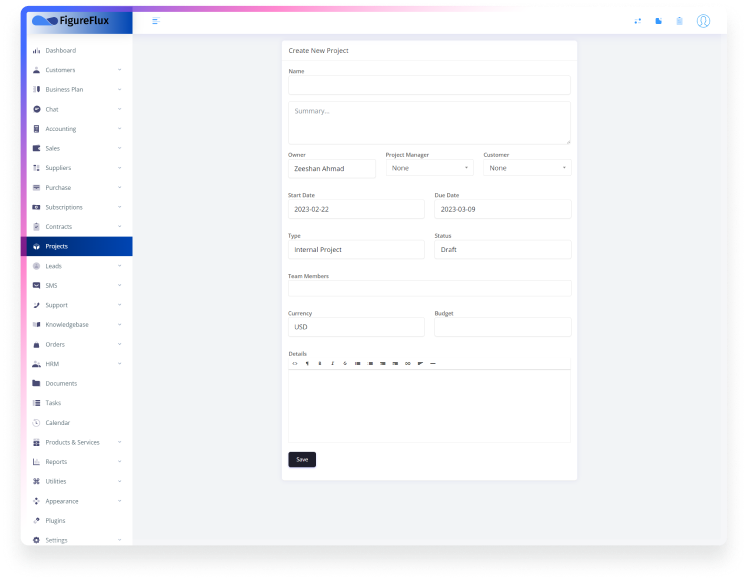Click the Dashboard chart icon in sidebar
This screenshot has height=580, width=747.
[x=36, y=51]
